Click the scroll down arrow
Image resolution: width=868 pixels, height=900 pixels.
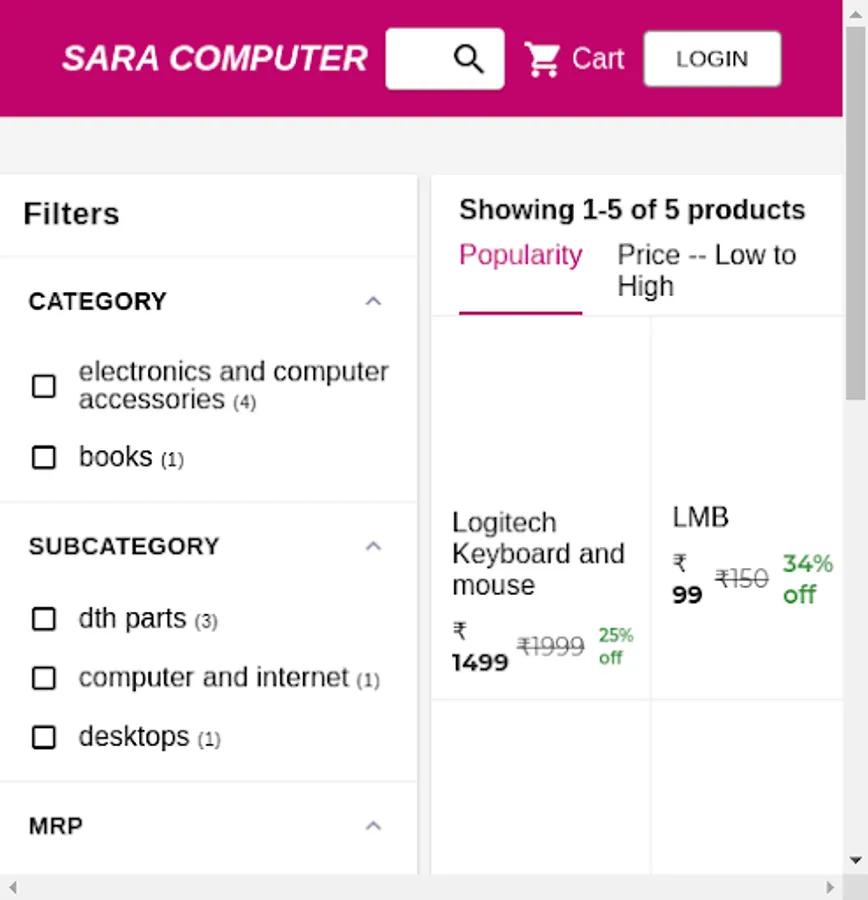pyautogui.click(x=855, y=860)
